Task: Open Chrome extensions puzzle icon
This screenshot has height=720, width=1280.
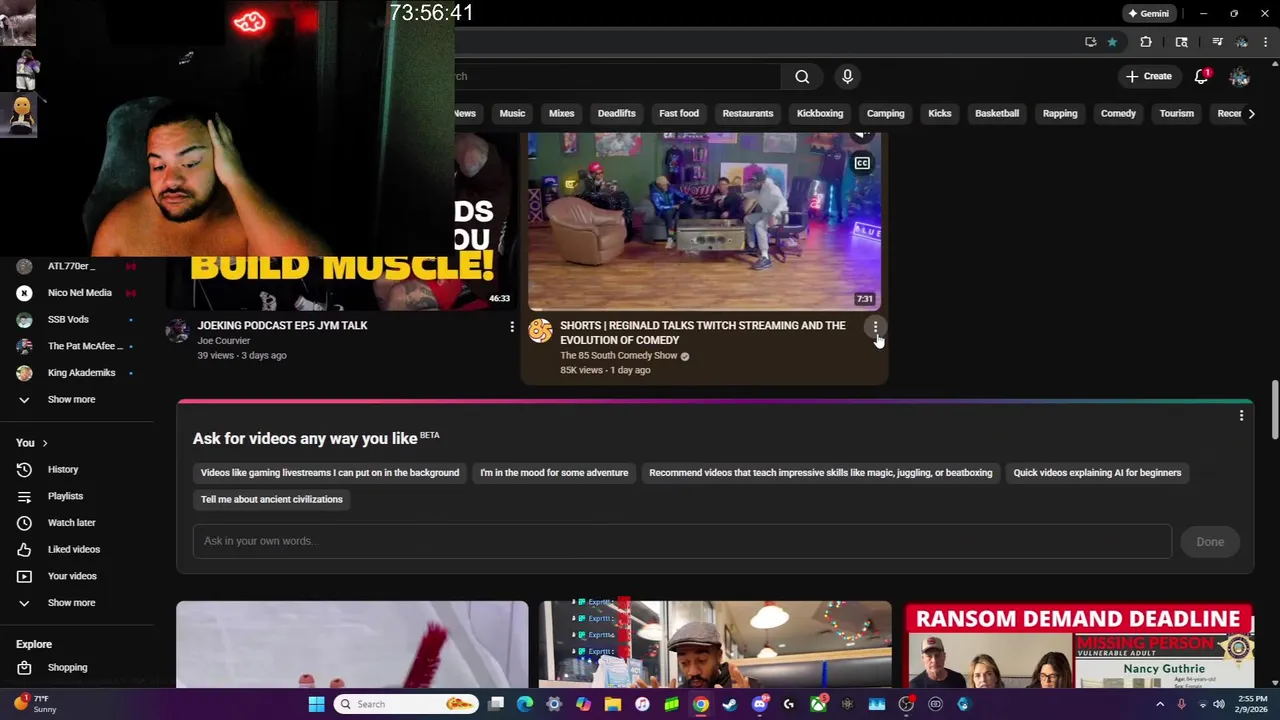Action: [x=1146, y=42]
